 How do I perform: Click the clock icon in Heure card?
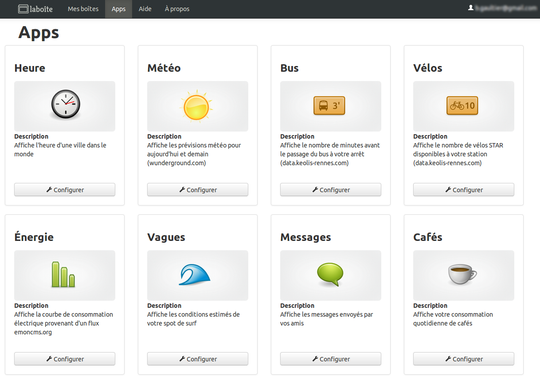coord(65,104)
